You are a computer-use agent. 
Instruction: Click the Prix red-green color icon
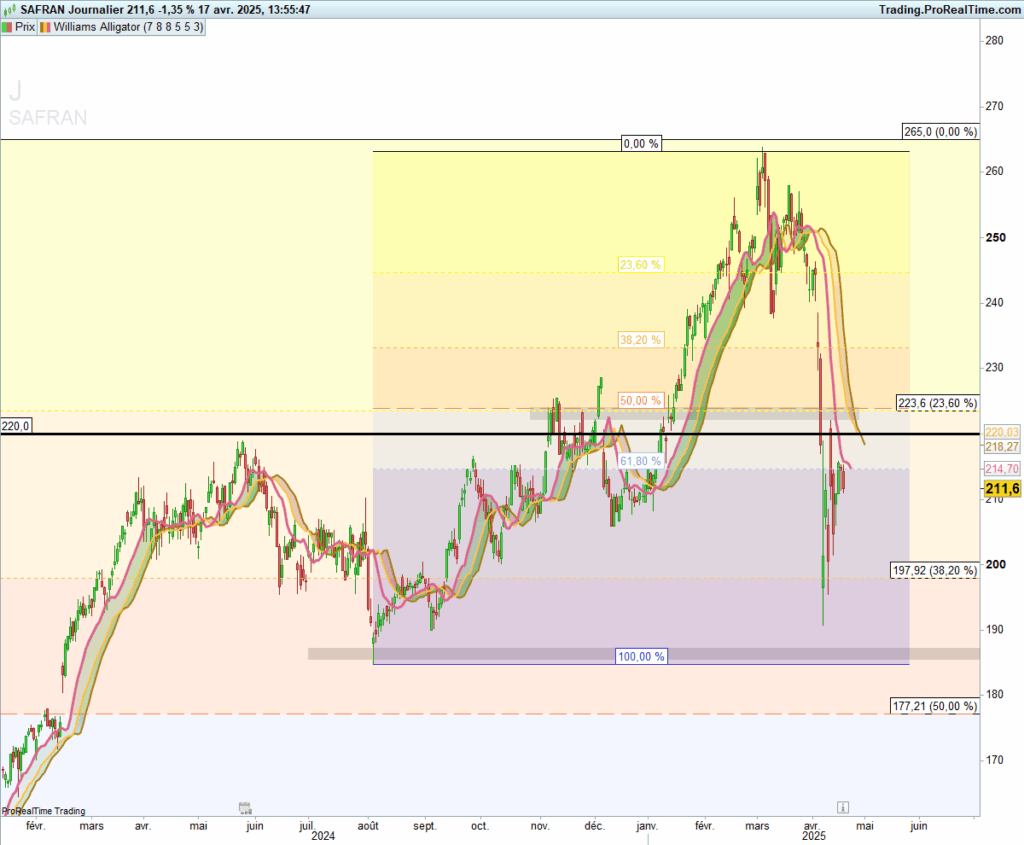[10, 27]
